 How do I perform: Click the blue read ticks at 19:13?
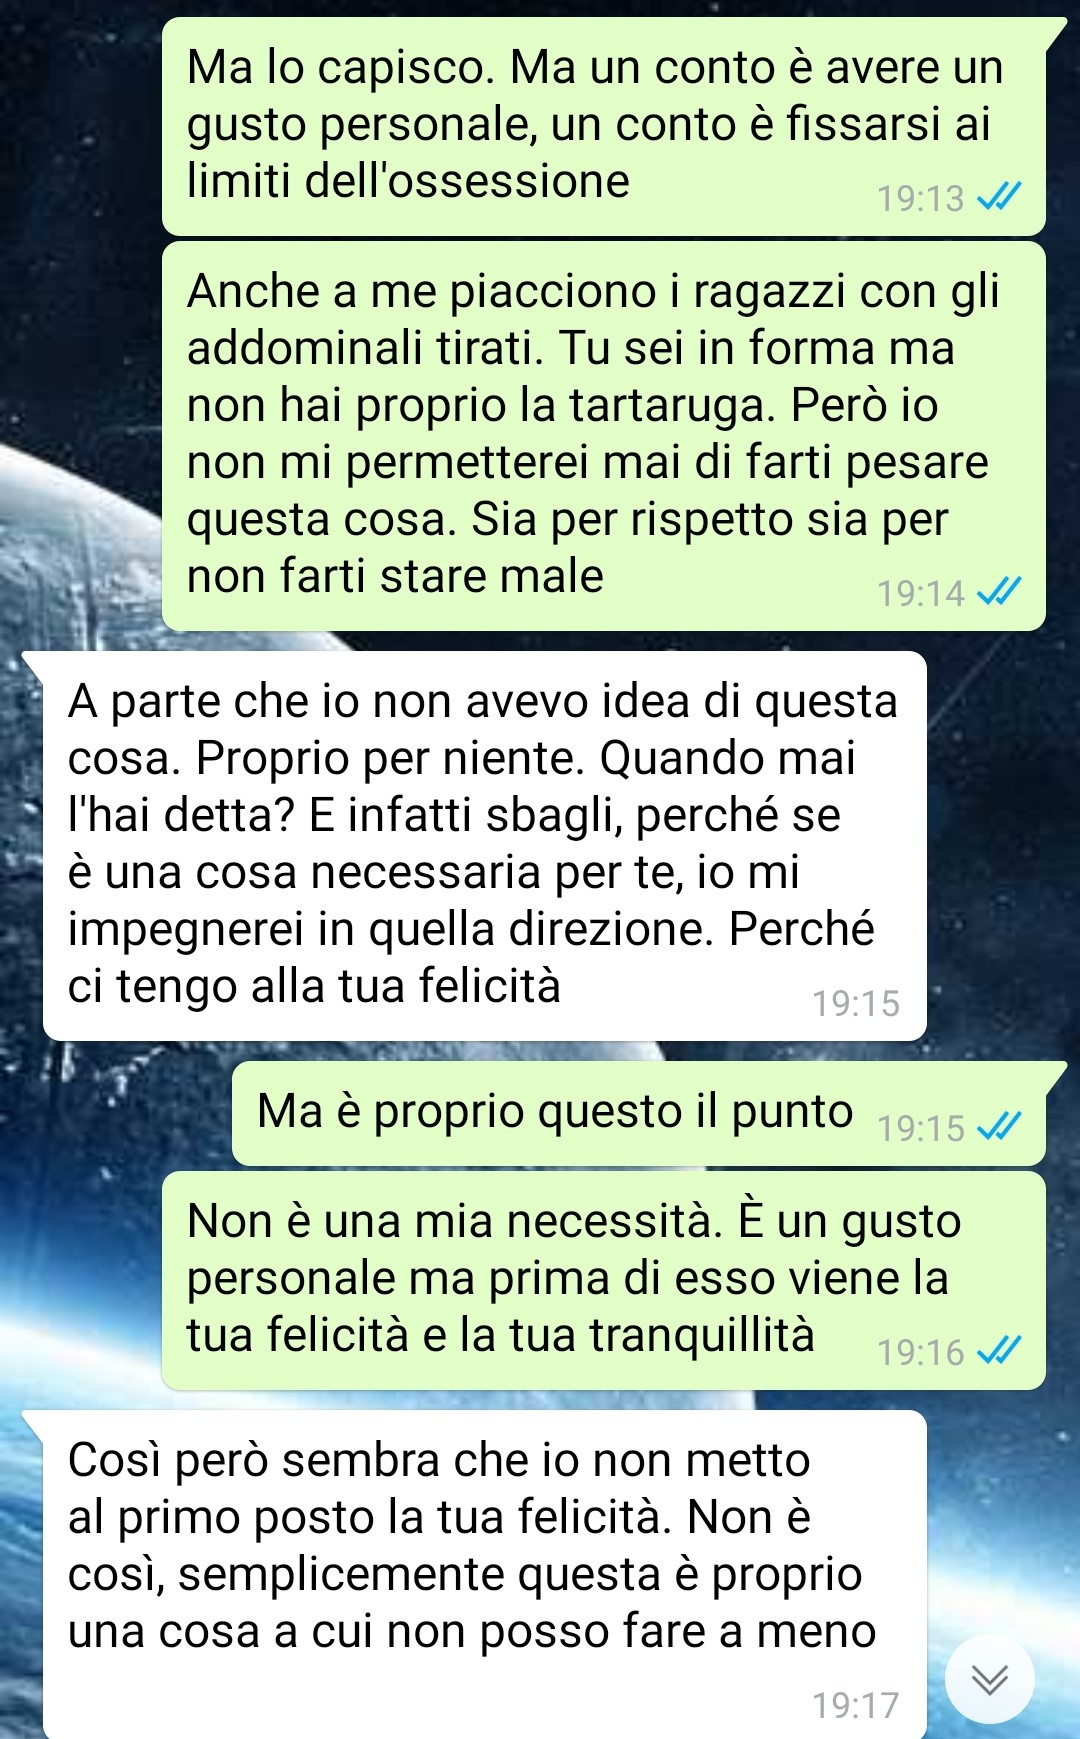[x=998, y=197]
